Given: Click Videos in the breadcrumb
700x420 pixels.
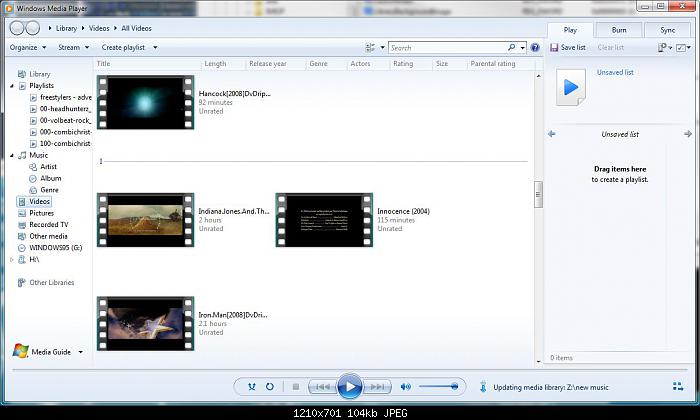Looking at the screenshot, I should click(x=99, y=28).
